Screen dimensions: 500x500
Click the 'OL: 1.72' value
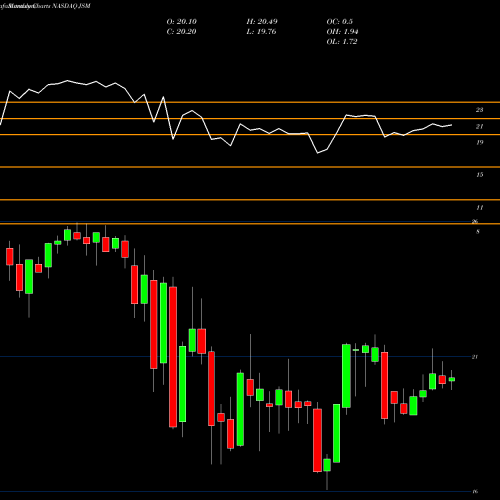(x=342, y=42)
